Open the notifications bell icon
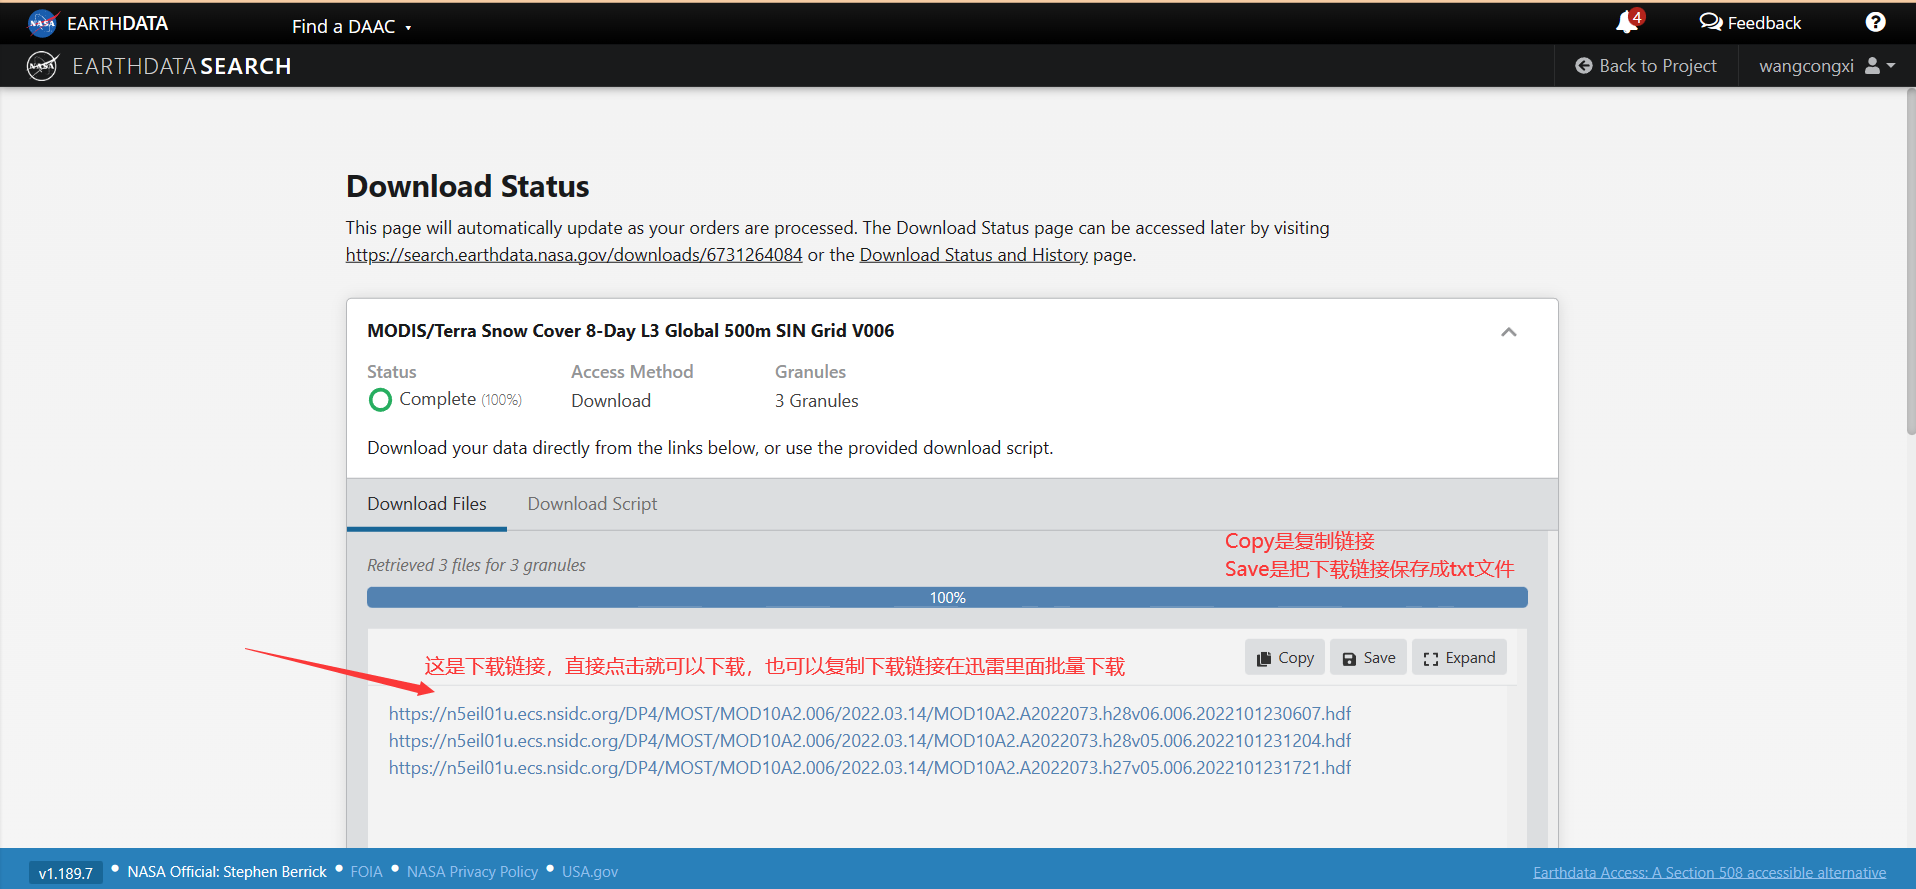The height and width of the screenshot is (889, 1916). click(1628, 22)
